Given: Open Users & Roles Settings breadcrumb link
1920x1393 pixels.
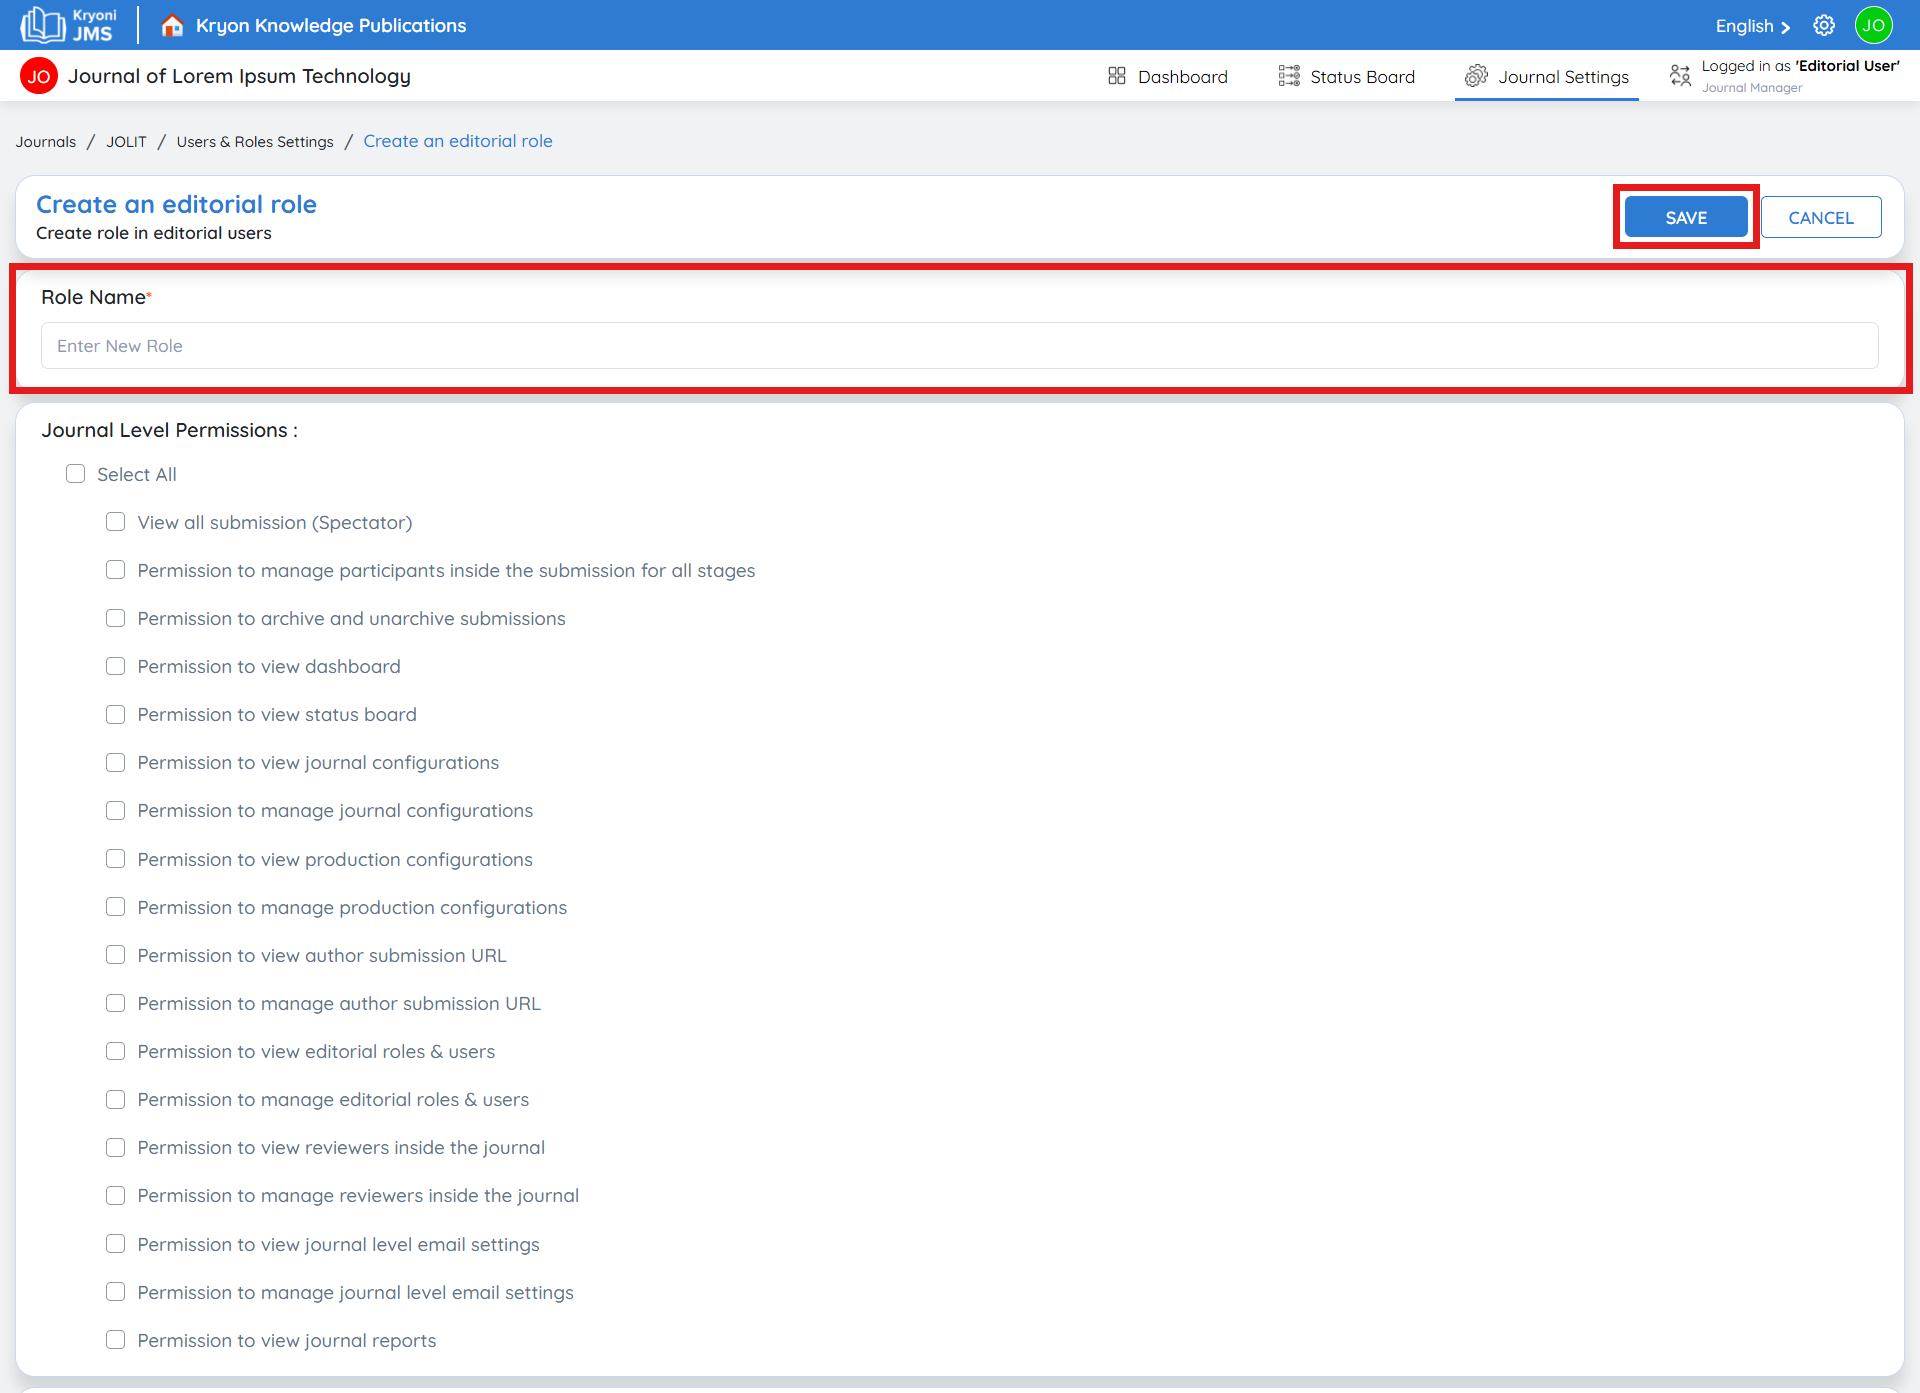Looking at the screenshot, I should click(x=255, y=142).
